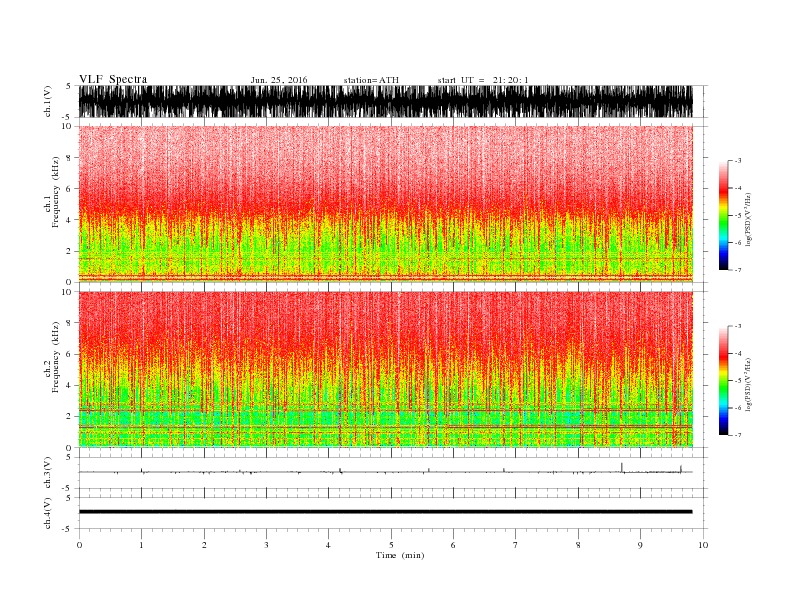Image resolution: width=792 pixels, height=612 pixels.
Task: Click the time axis tick label "8"
Action: (578, 545)
